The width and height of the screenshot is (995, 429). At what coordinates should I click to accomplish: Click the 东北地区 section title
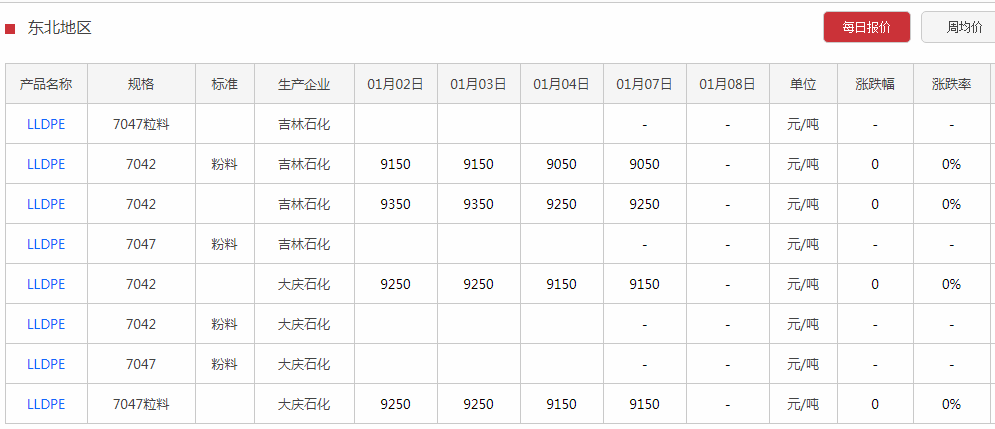(x=60, y=28)
